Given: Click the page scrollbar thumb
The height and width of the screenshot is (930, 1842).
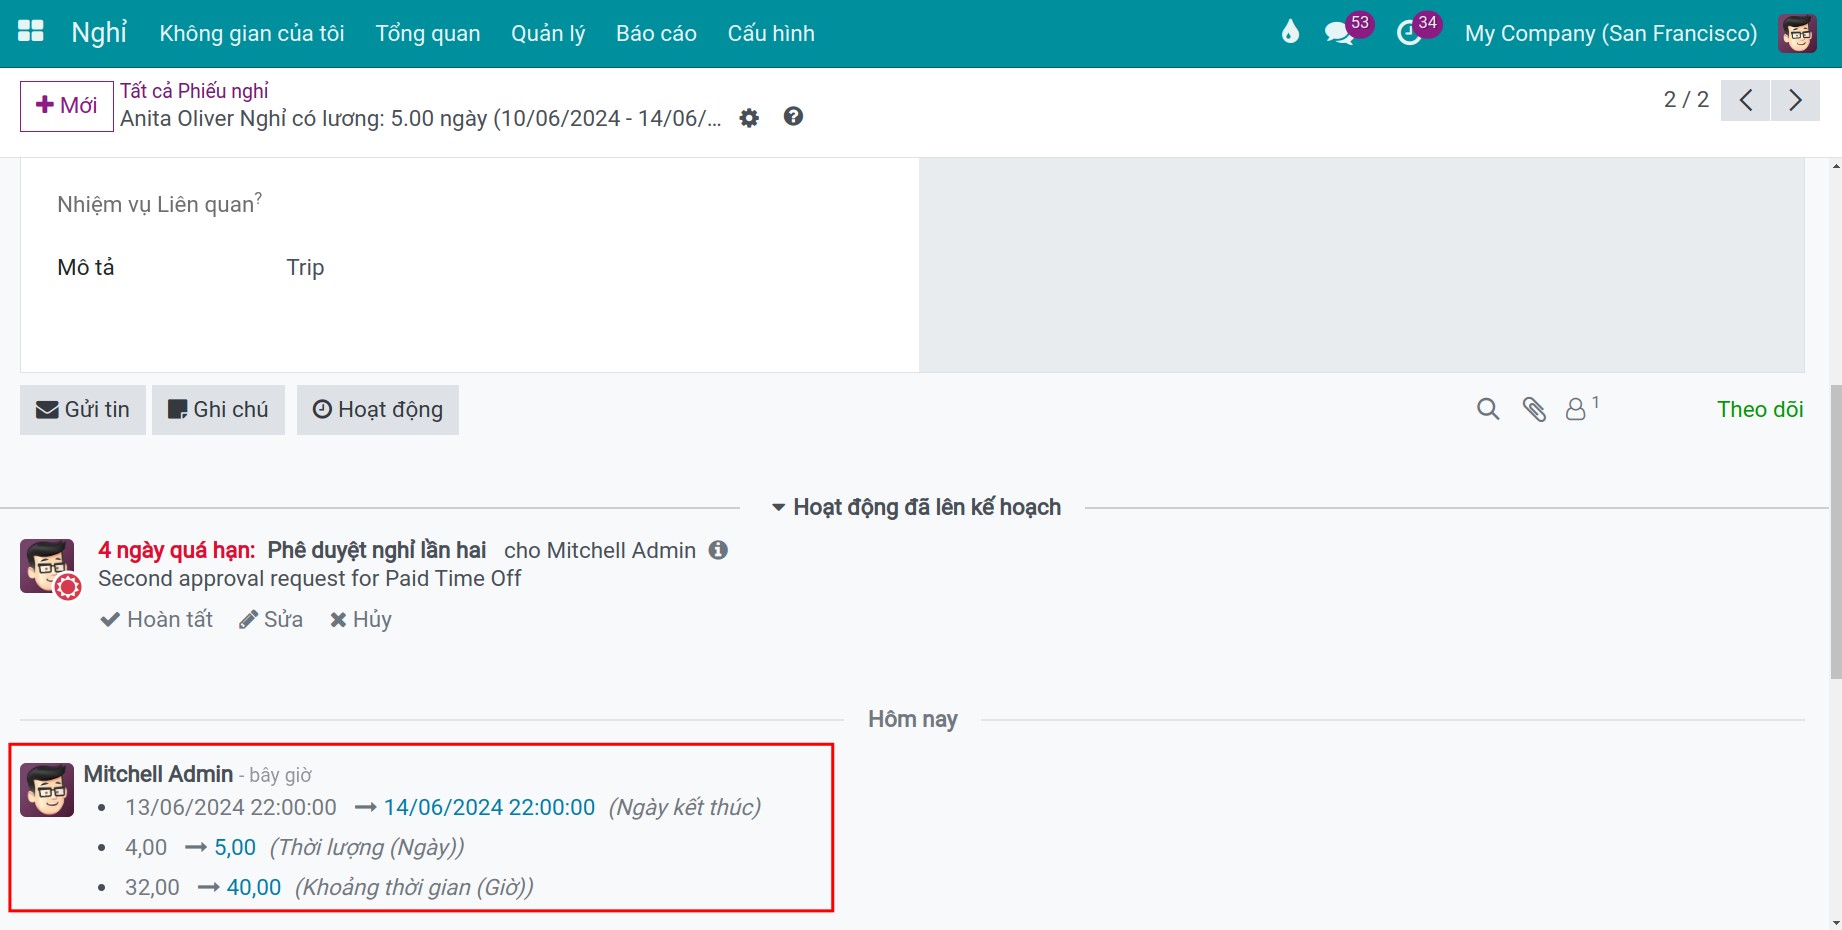Looking at the screenshot, I should tap(1835, 530).
